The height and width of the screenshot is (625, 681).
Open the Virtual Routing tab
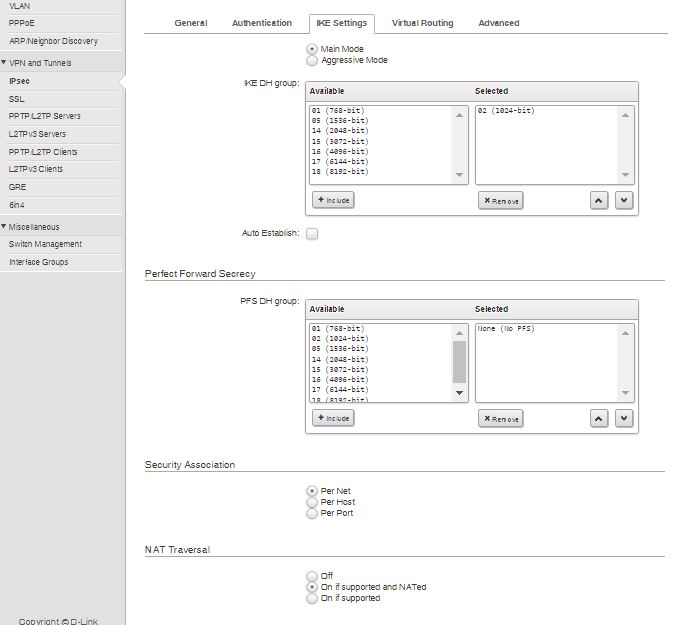pyautogui.click(x=422, y=23)
